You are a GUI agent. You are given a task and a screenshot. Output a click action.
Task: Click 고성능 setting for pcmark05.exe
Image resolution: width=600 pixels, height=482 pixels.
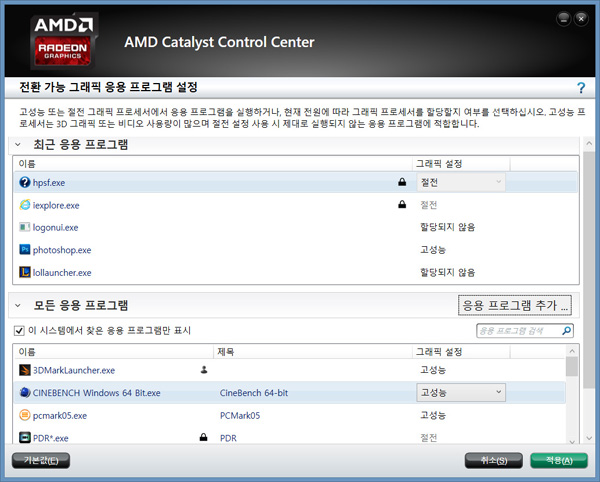433,415
